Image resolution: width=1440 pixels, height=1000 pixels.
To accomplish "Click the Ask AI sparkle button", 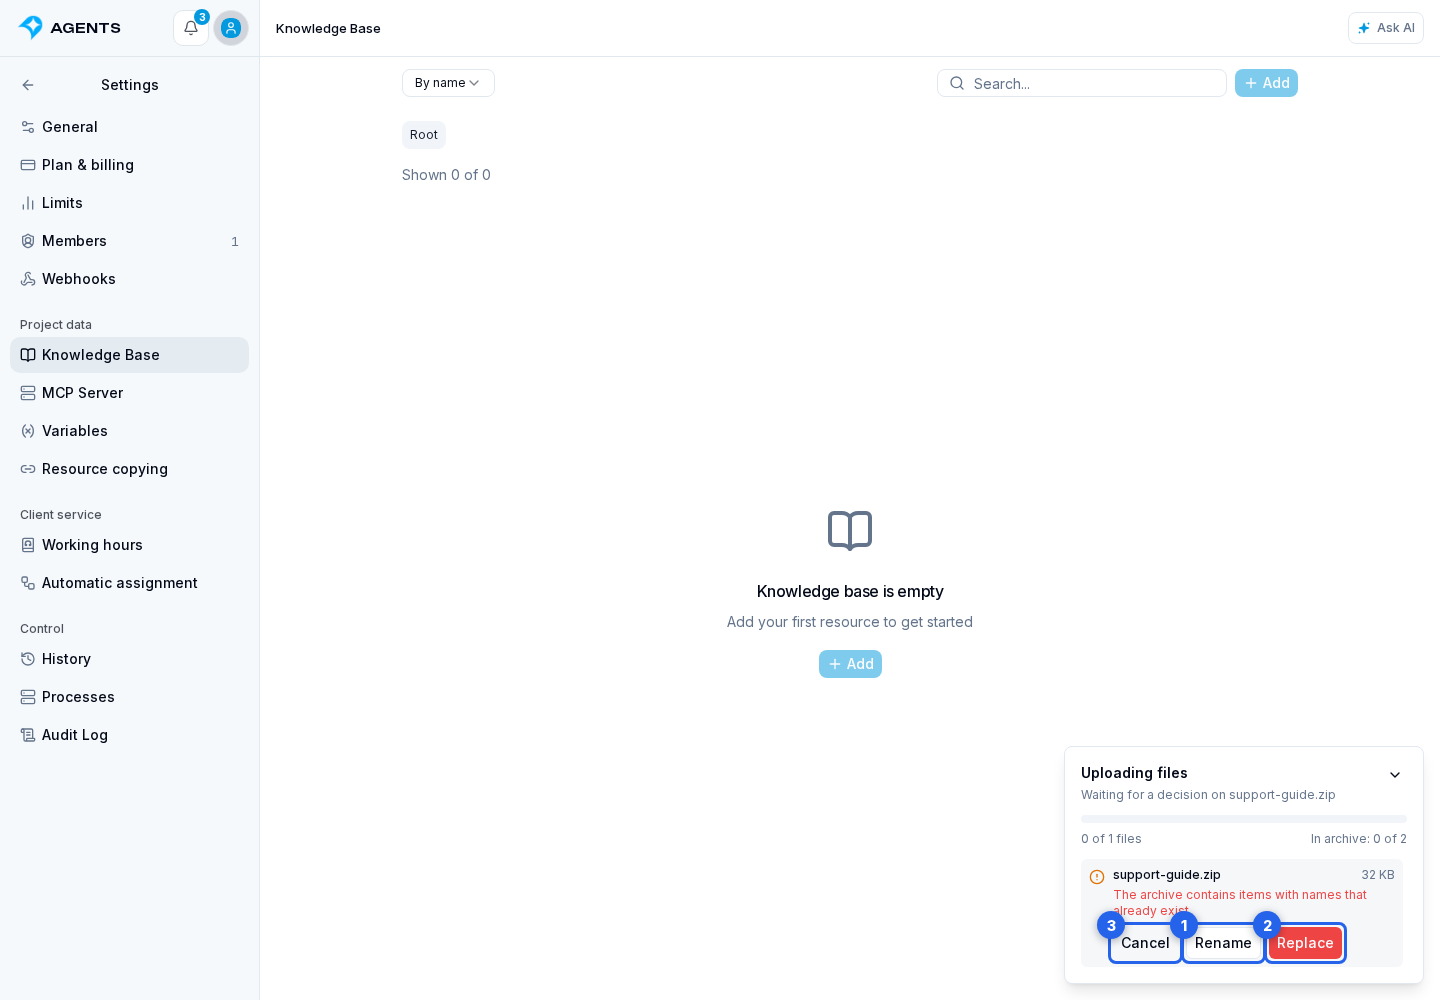I will [1385, 28].
